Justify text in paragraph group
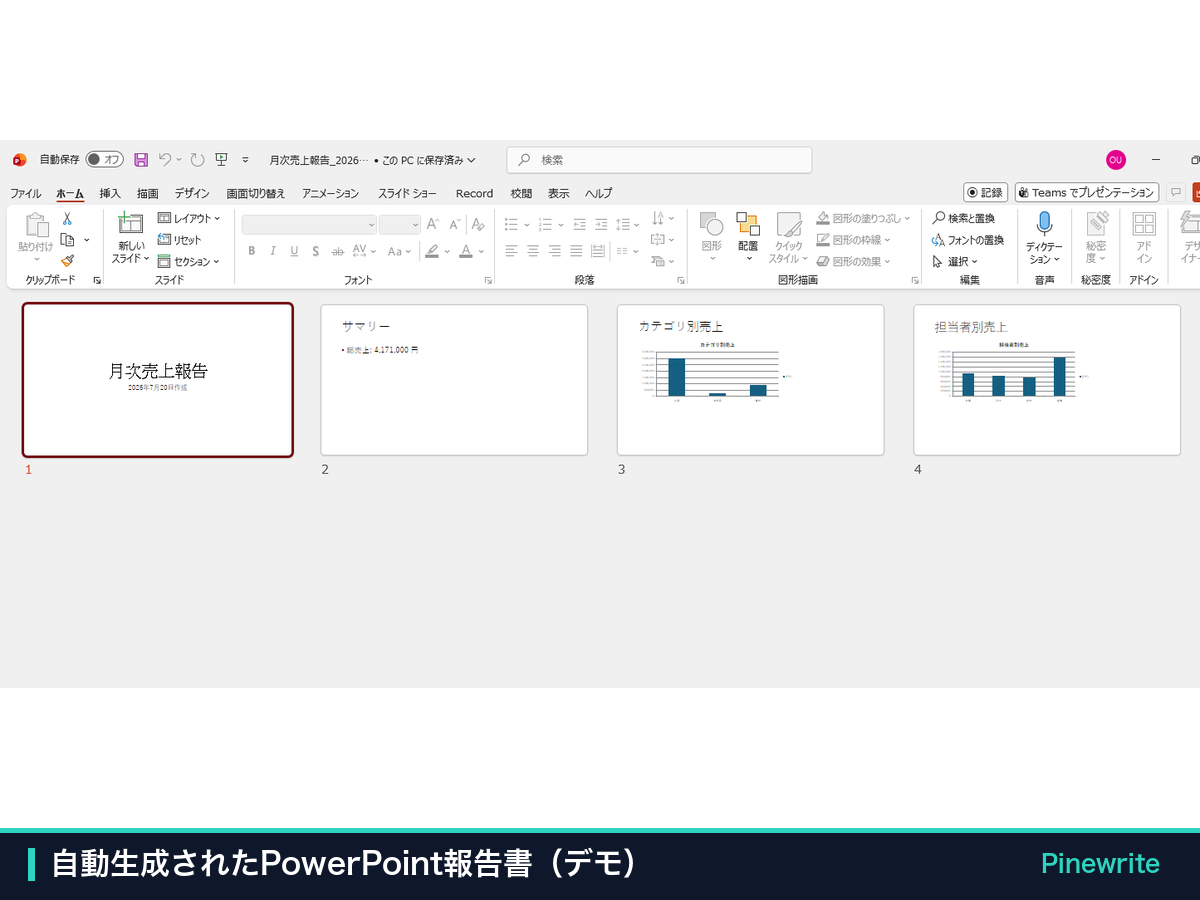The width and height of the screenshot is (1200, 900). click(577, 251)
